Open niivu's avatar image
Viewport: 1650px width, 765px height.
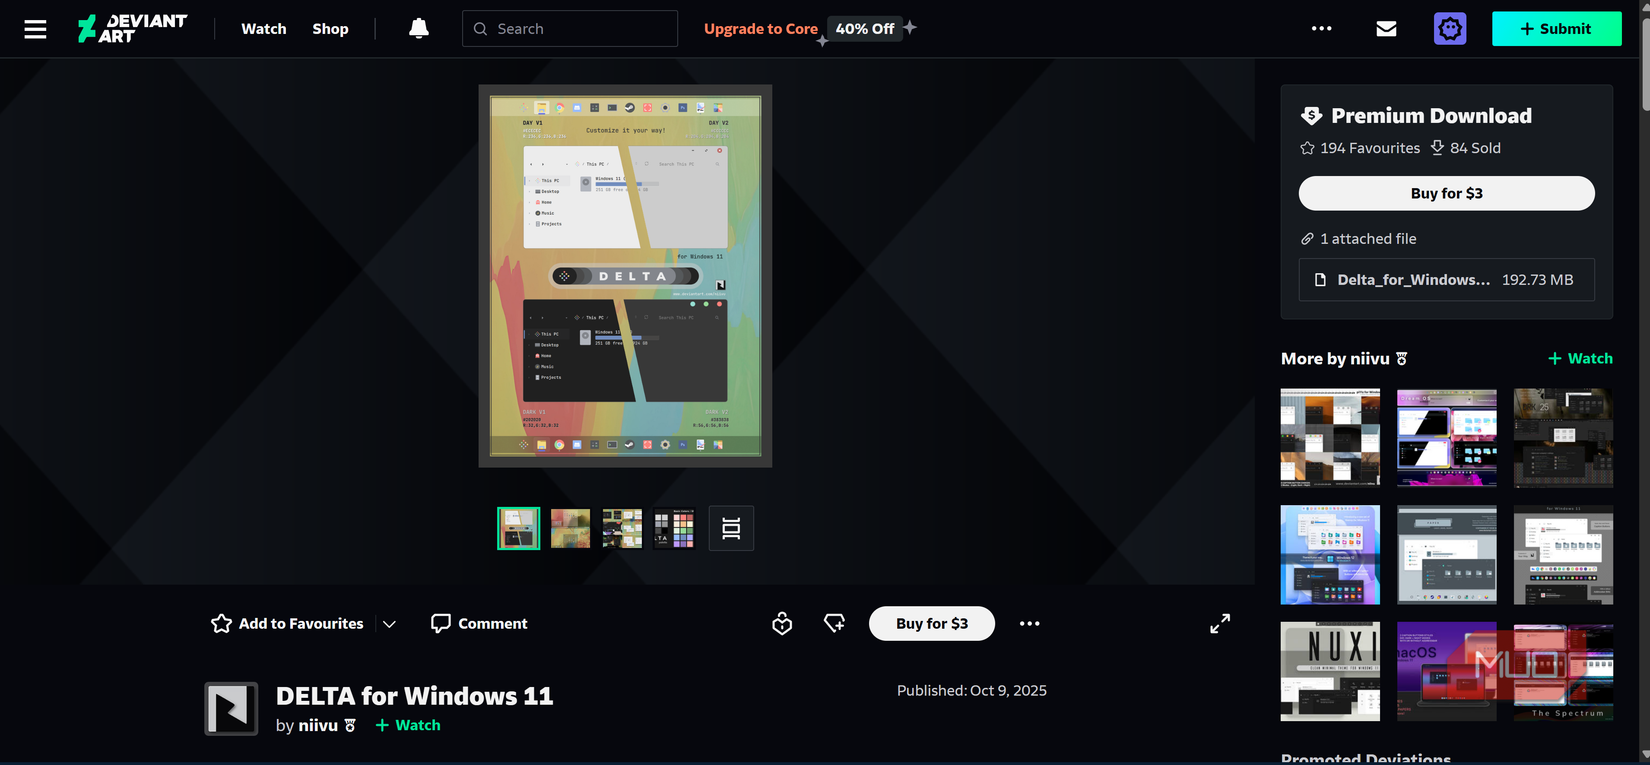pyautogui.click(x=231, y=709)
